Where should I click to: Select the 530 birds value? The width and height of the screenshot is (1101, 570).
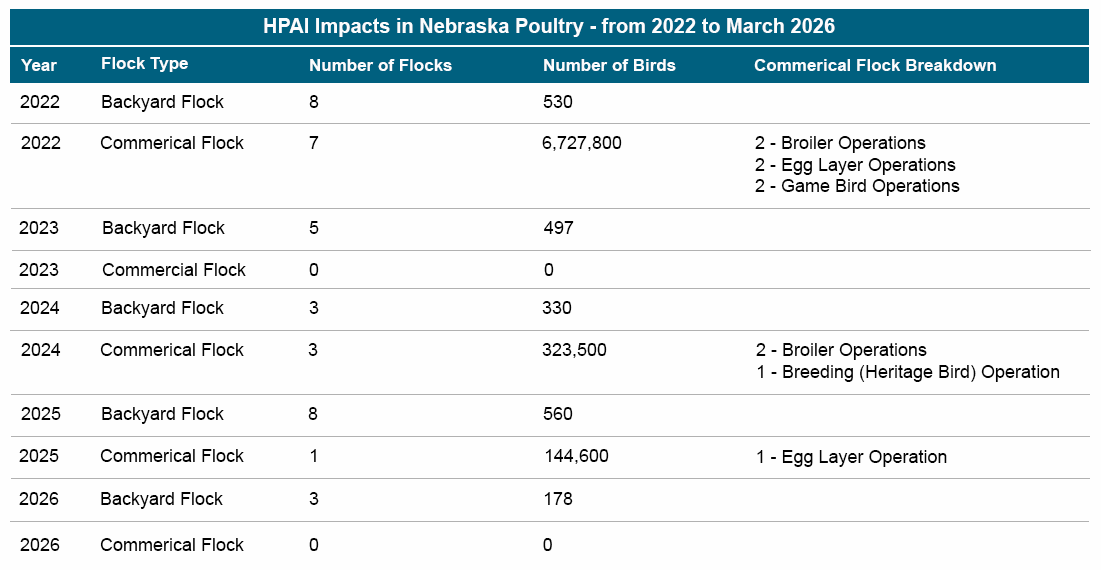[x=557, y=102]
